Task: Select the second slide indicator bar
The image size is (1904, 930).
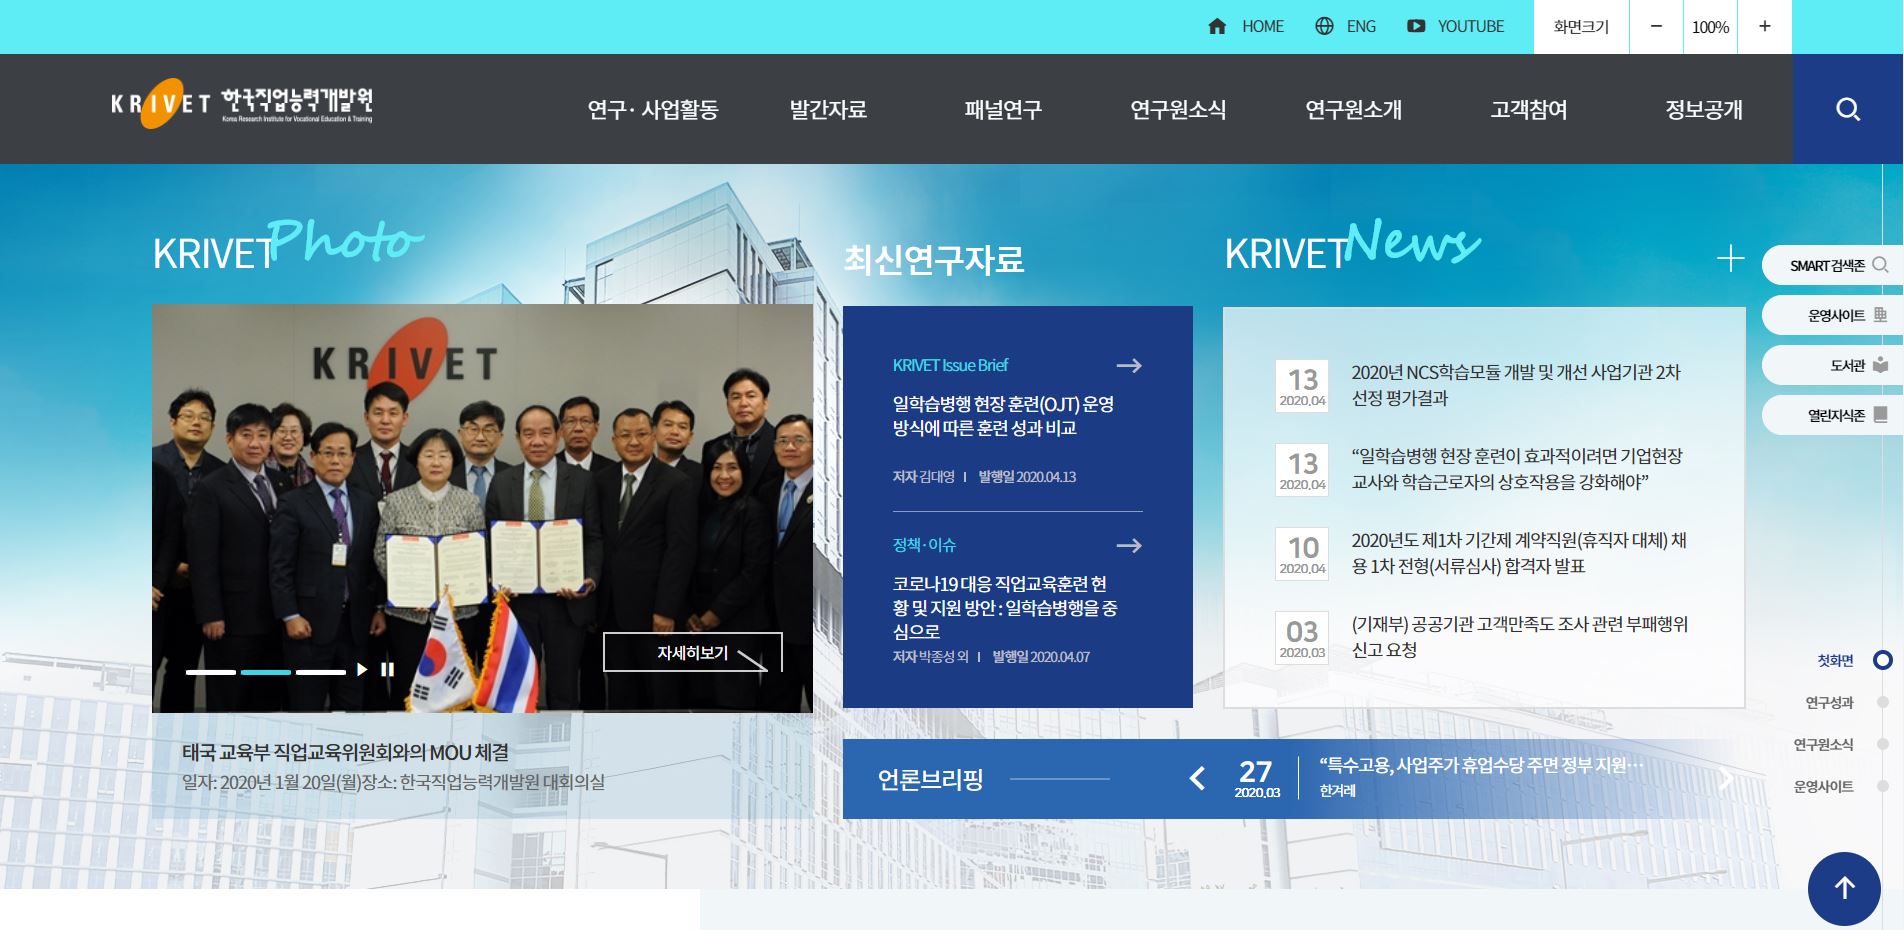Action: (x=266, y=672)
